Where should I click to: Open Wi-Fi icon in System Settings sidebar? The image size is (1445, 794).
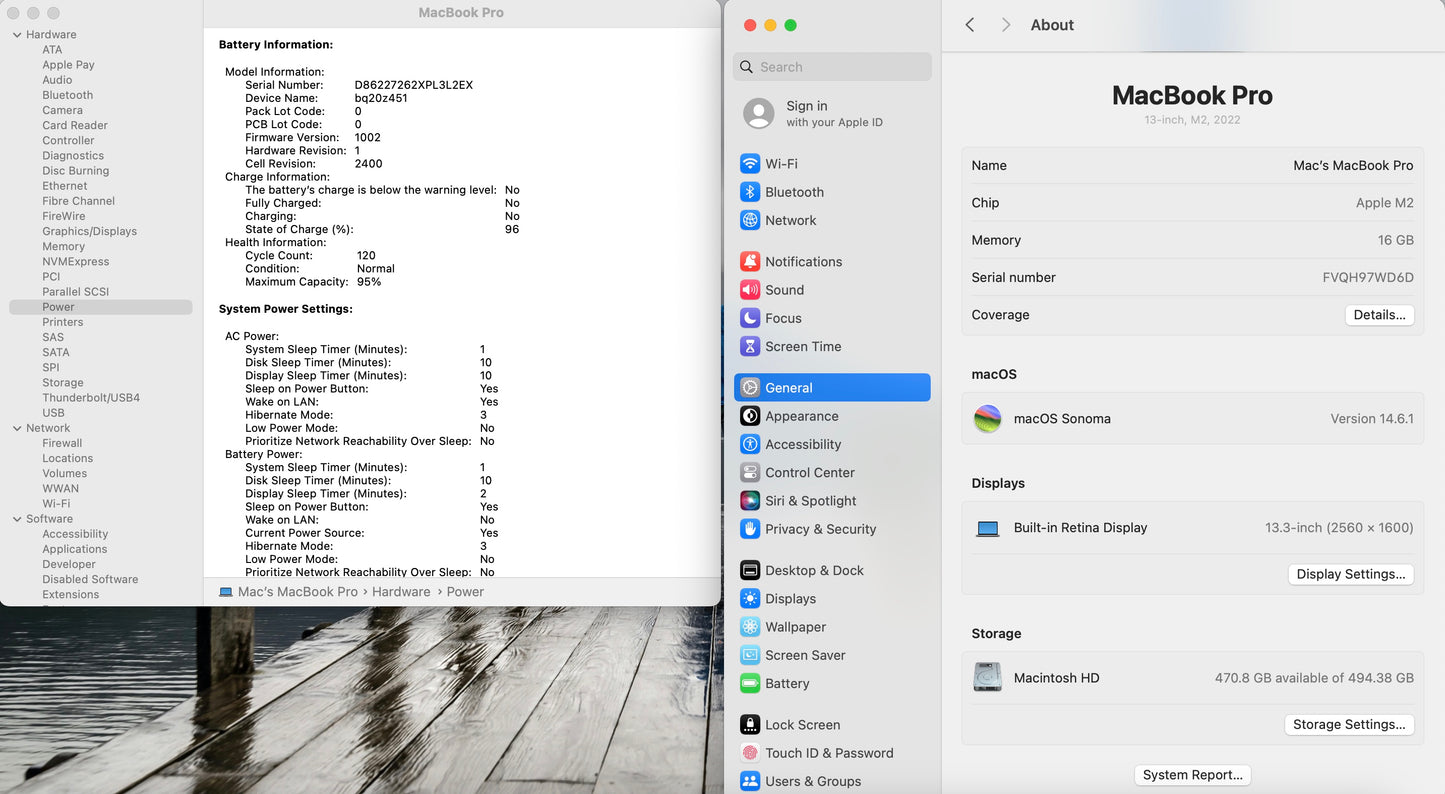pos(750,164)
